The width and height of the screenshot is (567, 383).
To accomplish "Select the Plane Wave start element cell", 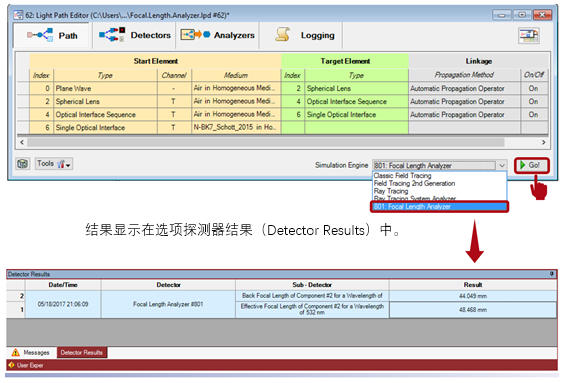I will coord(106,88).
